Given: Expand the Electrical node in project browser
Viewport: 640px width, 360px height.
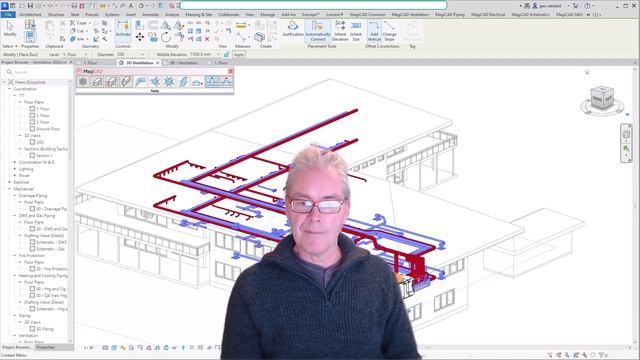Looking at the screenshot, I should pyautogui.click(x=10, y=182).
